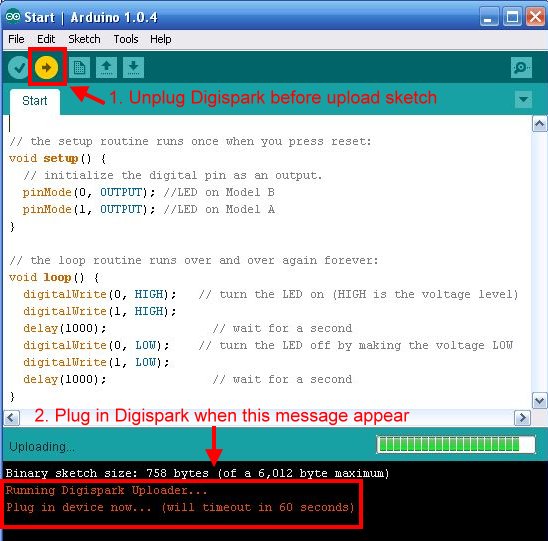The image size is (548, 541).
Task: Open the tab options dropdown arrow
Action: [x=523, y=99]
